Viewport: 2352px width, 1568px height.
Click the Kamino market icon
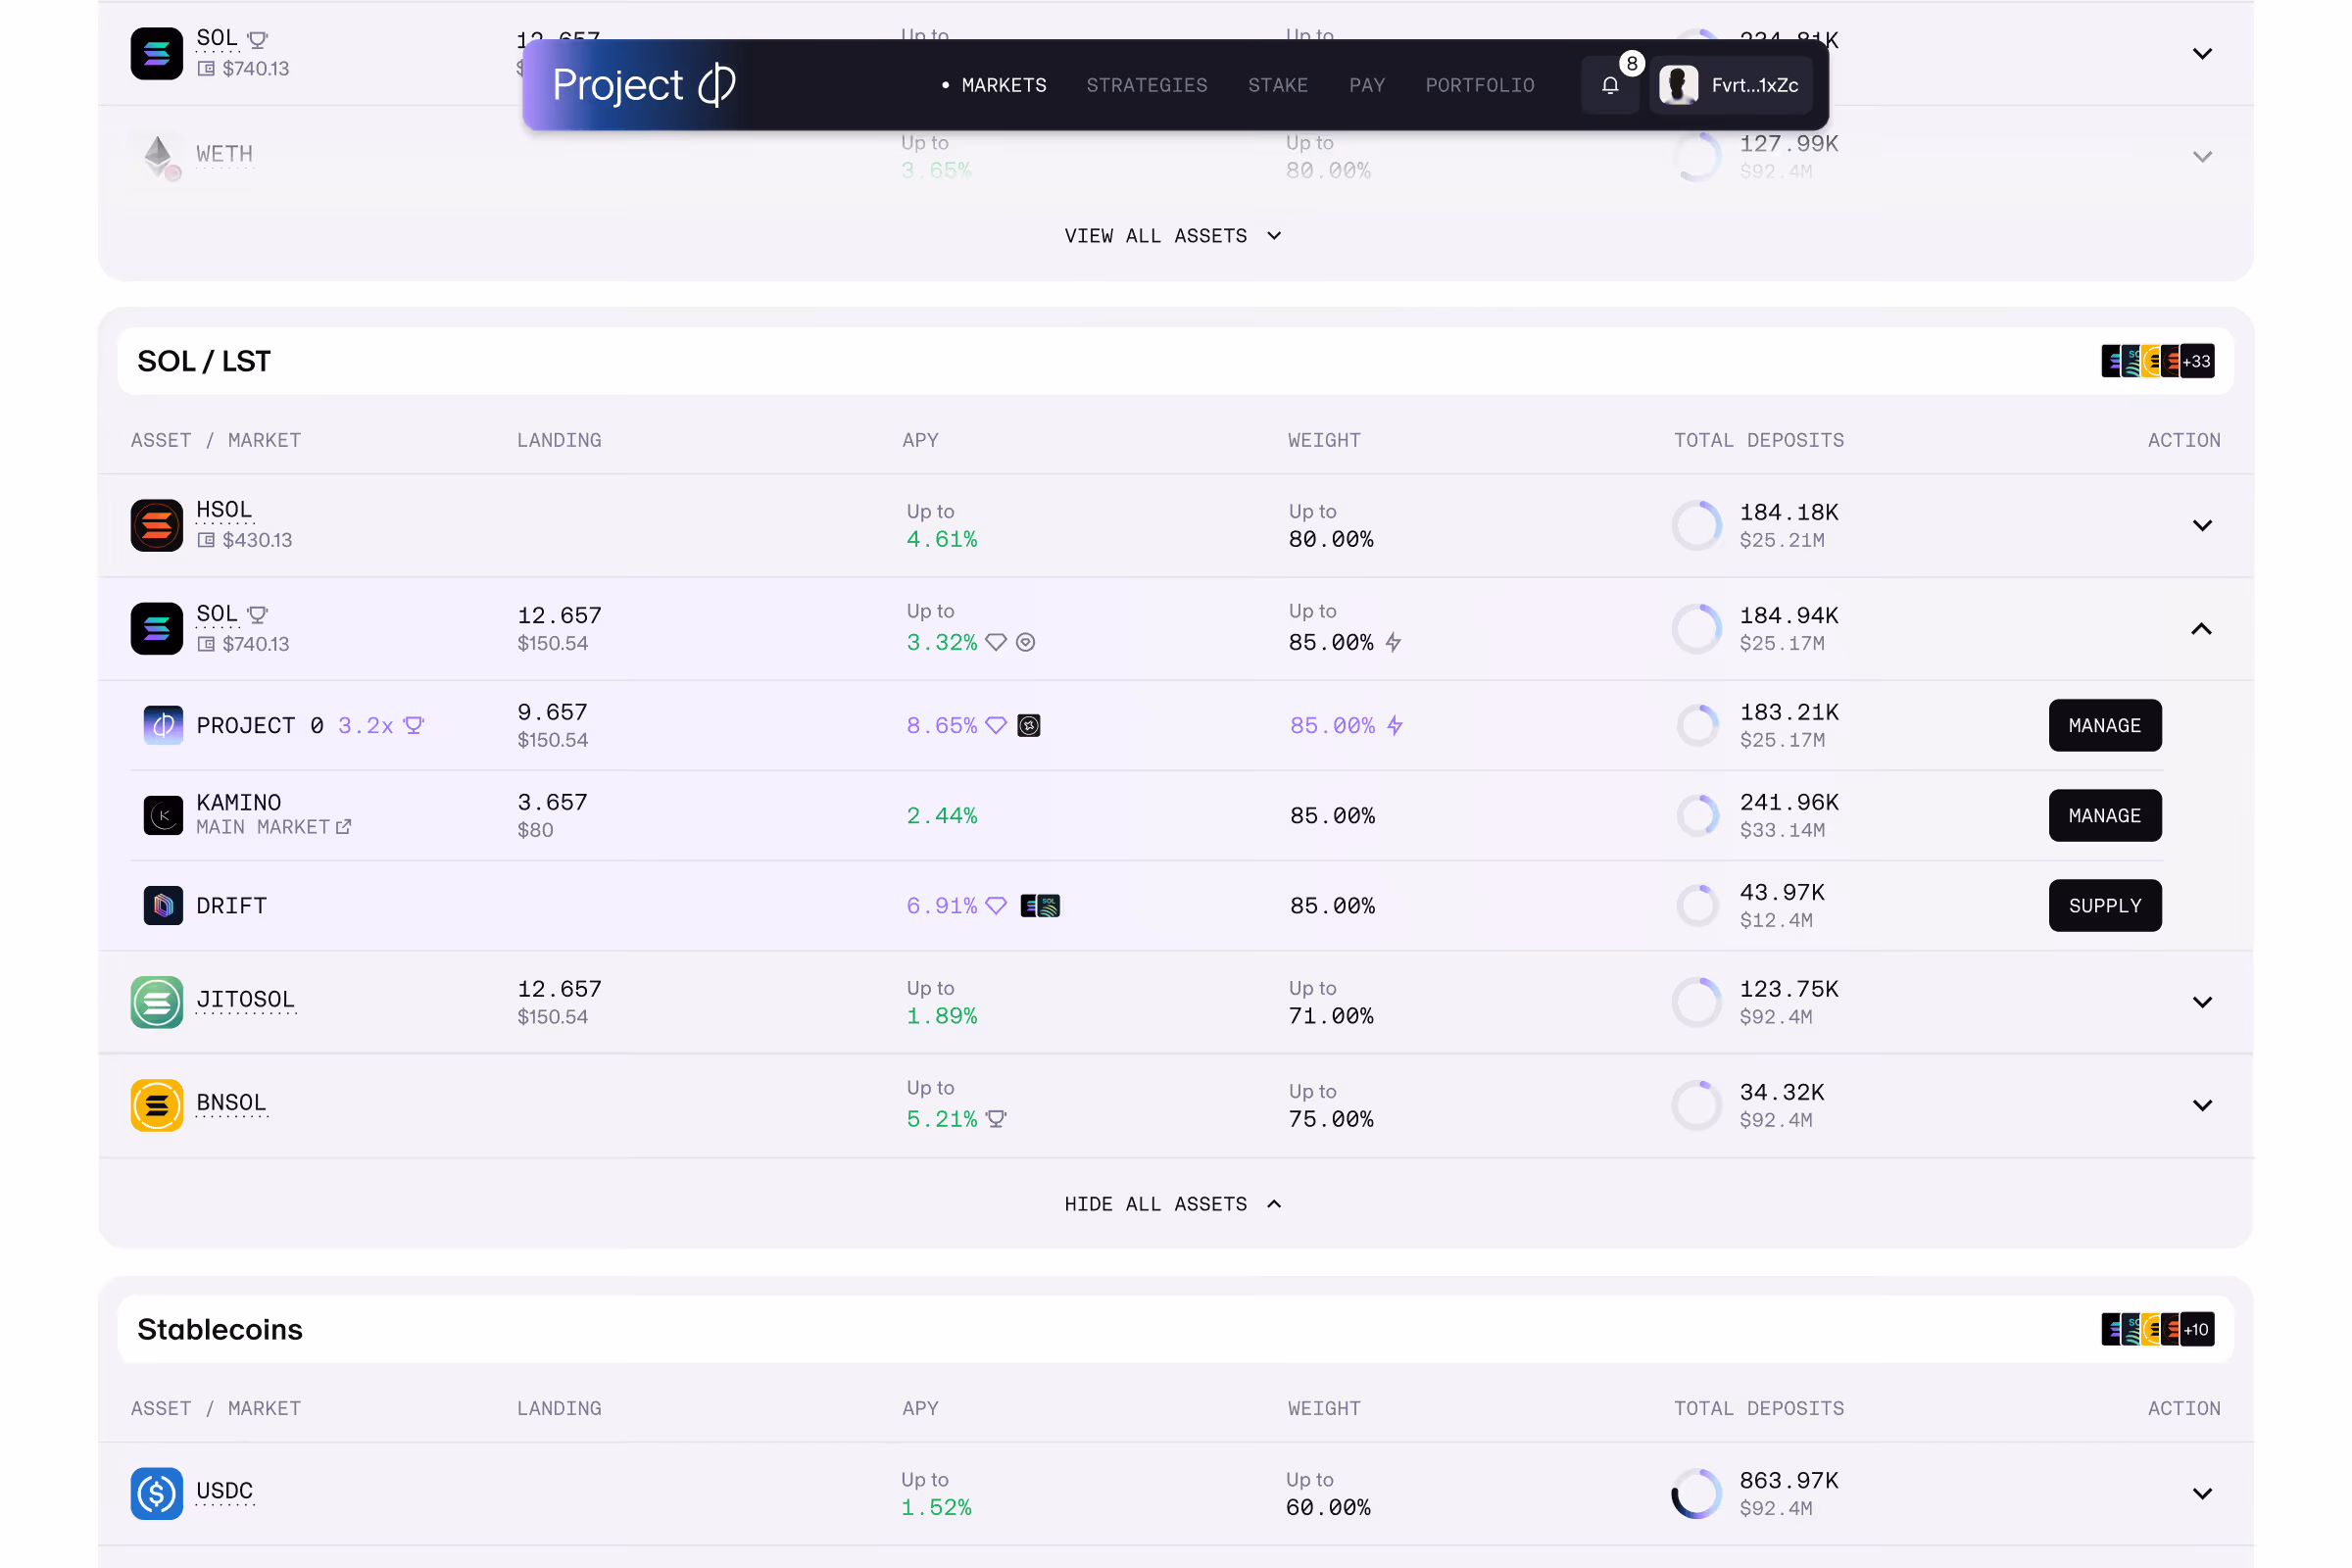point(163,815)
